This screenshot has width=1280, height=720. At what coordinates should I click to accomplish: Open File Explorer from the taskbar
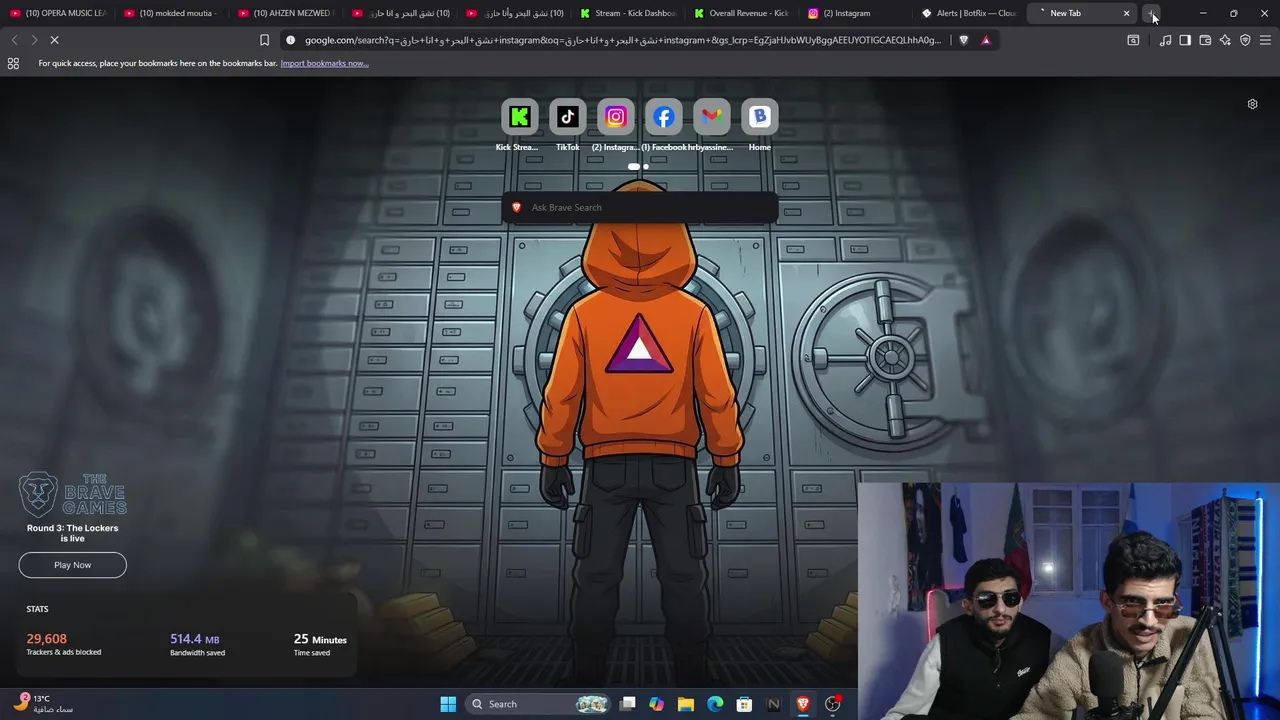pyautogui.click(x=686, y=704)
